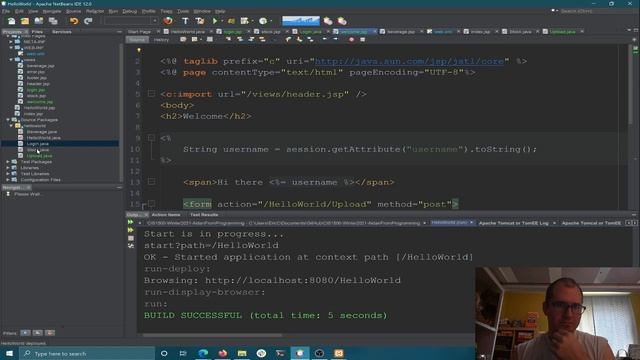Collapse the views folder node
The width and height of the screenshot is (640, 360).
point(11,60)
